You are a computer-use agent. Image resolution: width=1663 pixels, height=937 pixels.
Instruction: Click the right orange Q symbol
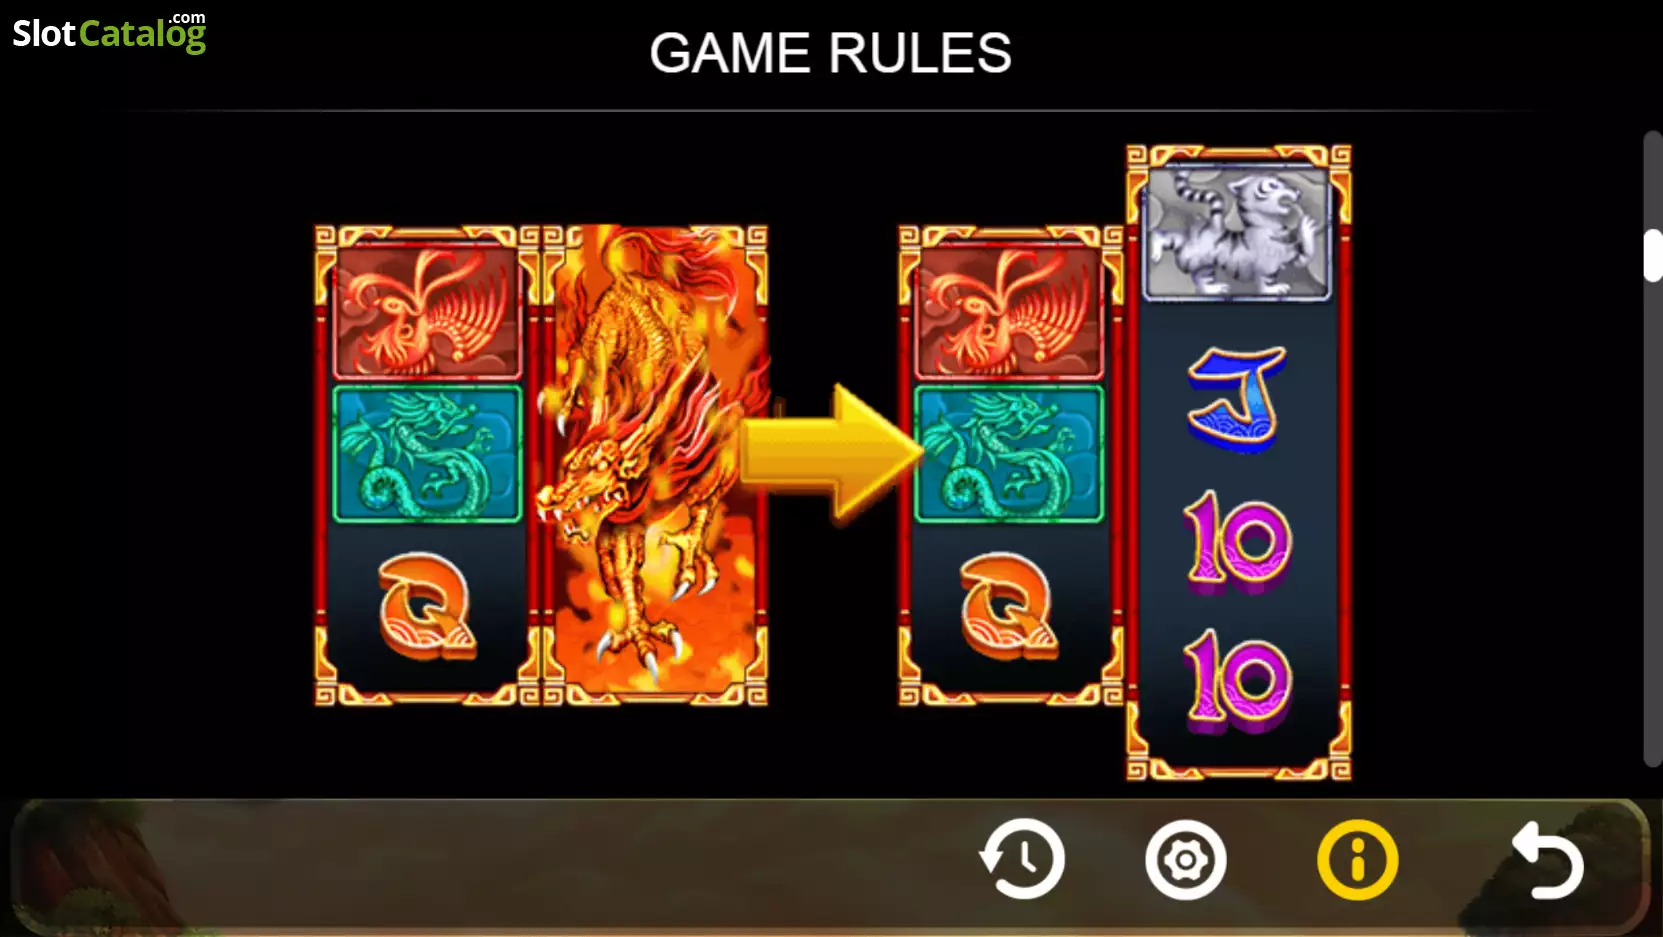tap(1010, 606)
